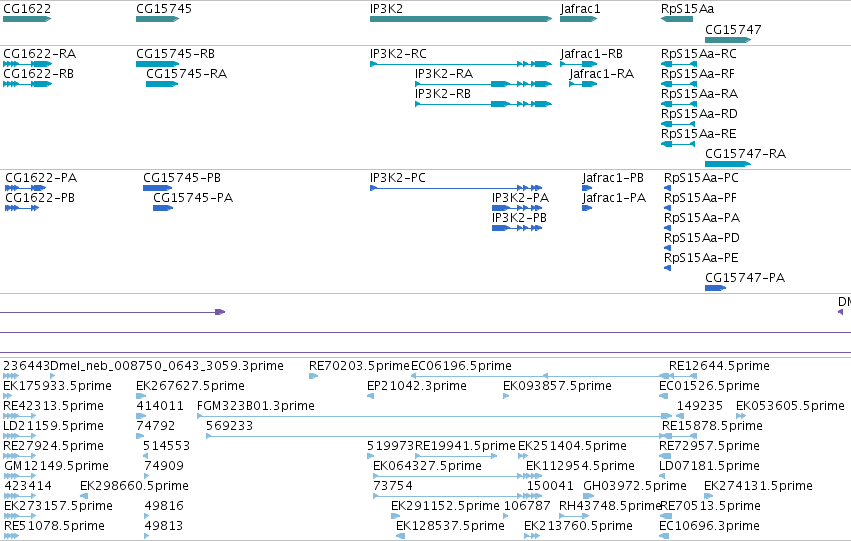Select protein CG1622-PA

pos(41,178)
